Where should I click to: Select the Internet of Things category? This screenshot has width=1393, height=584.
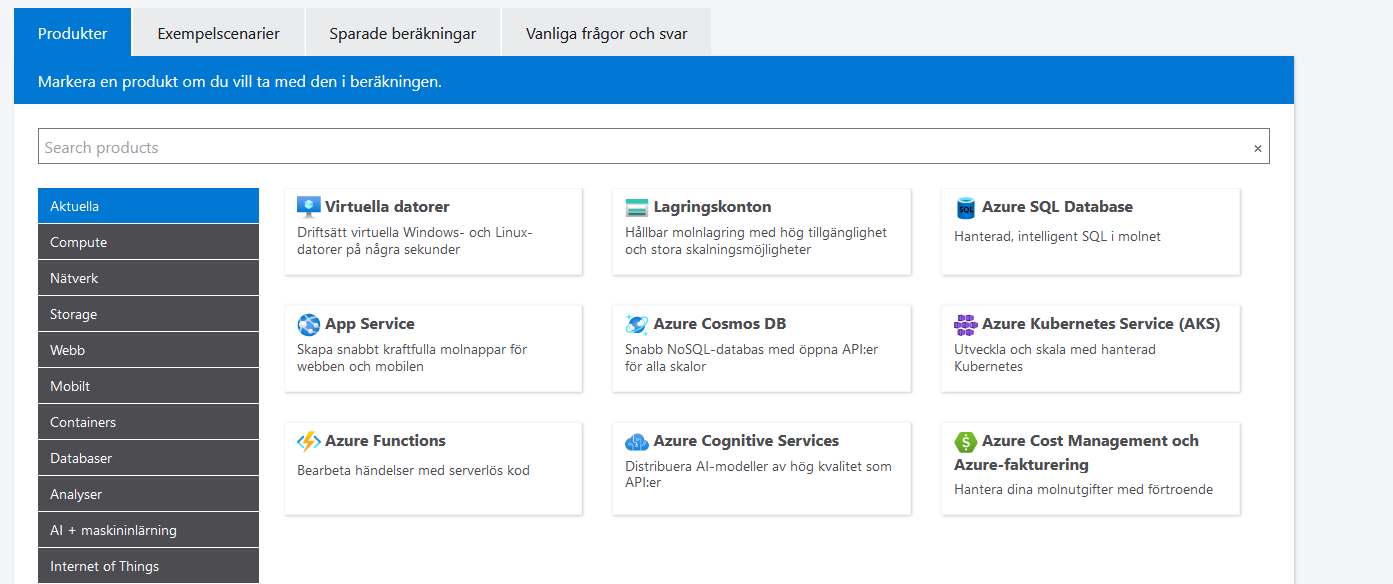[x=148, y=566]
